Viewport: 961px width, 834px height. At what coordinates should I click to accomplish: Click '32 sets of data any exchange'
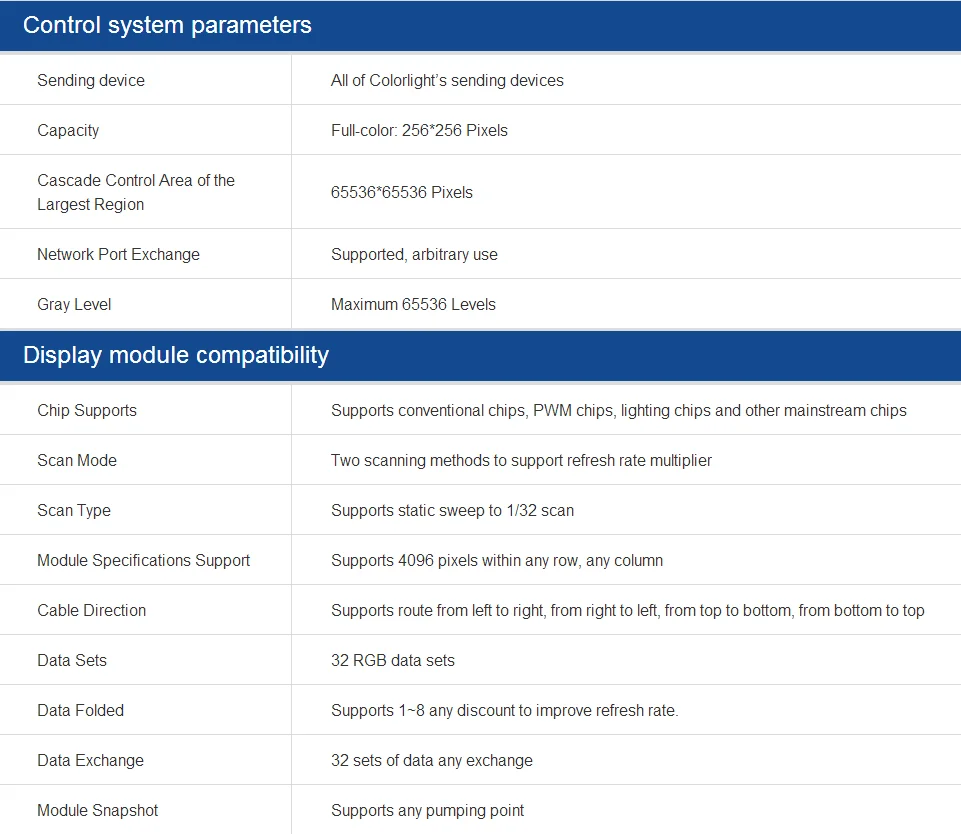(431, 760)
